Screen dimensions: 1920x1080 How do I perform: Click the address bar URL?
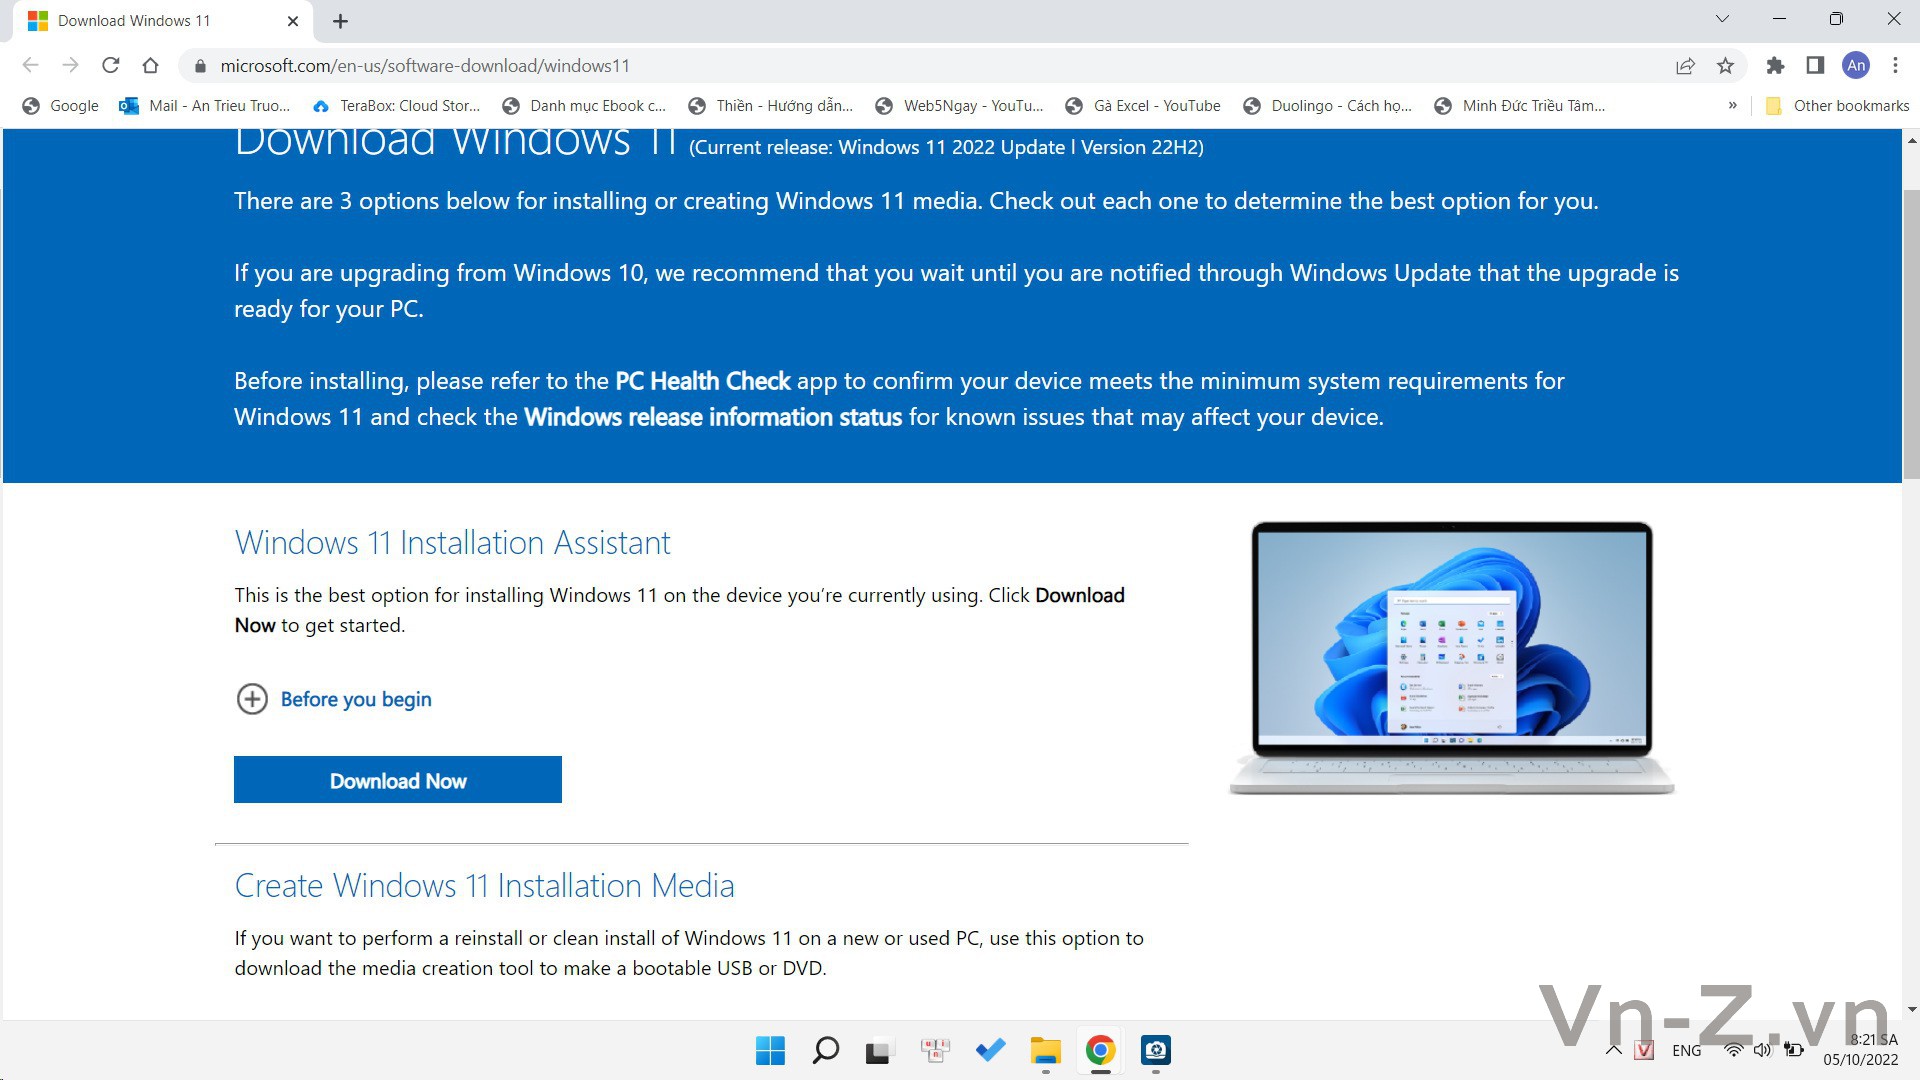pos(425,66)
